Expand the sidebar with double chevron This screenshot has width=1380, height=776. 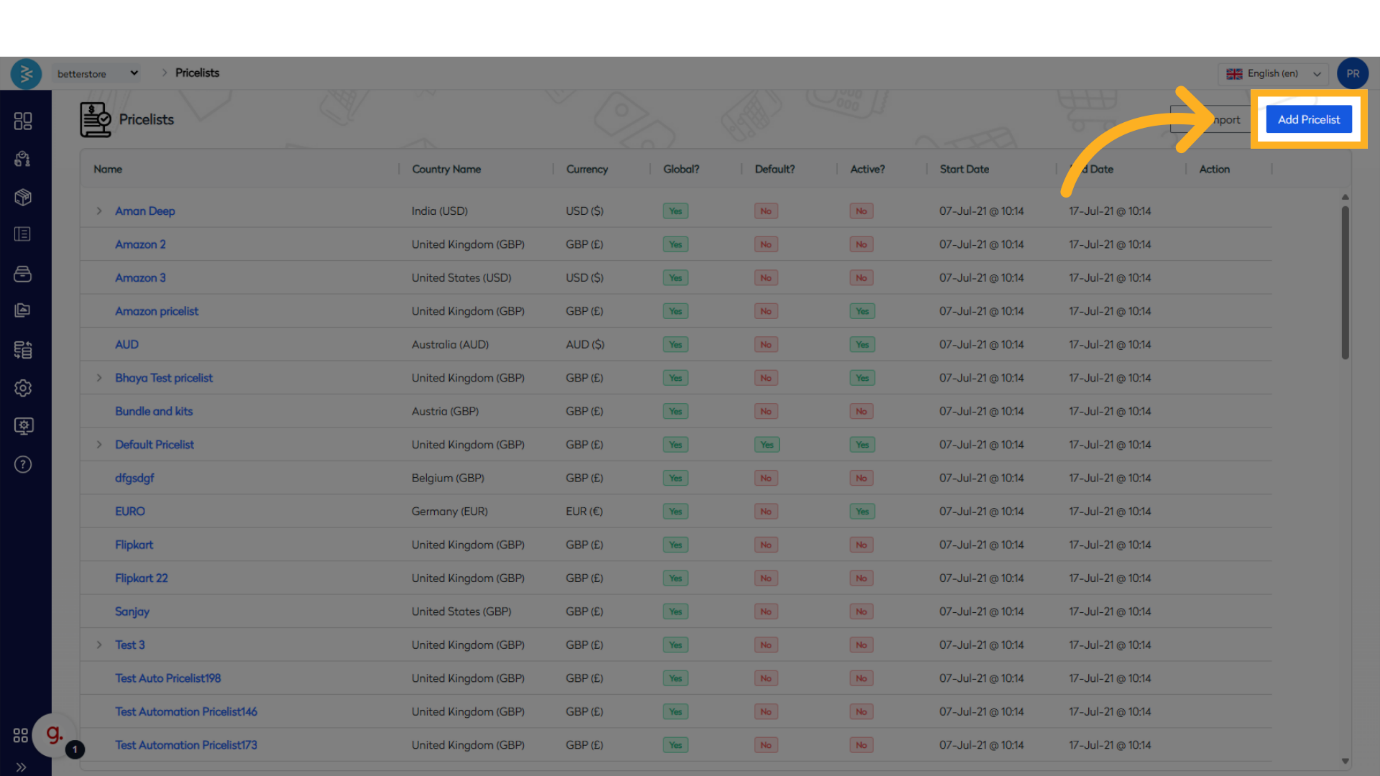(x=22, y=767)
